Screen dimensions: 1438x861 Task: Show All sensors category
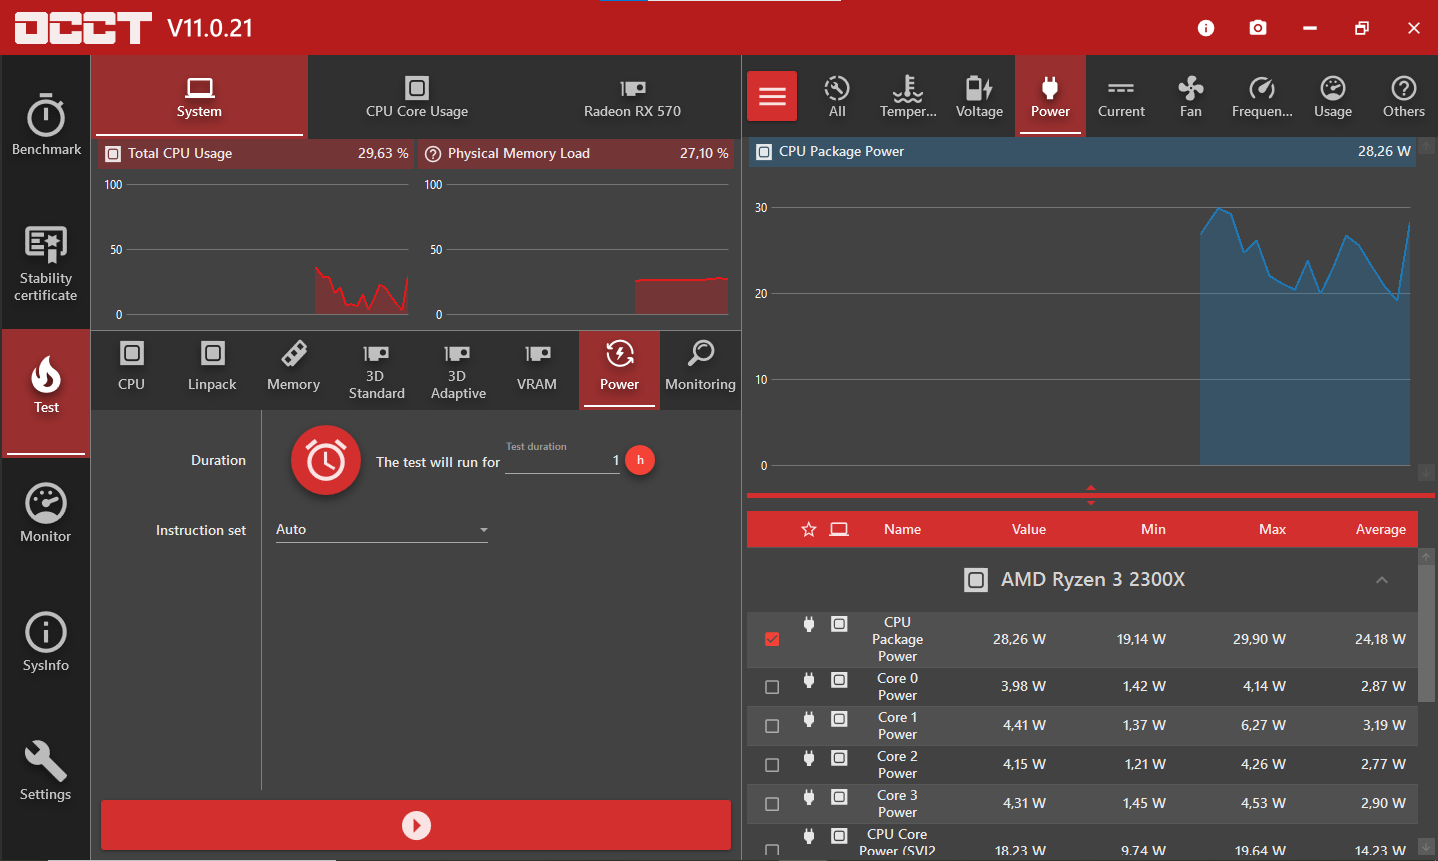pyautogui.click(x=837, y=96)
